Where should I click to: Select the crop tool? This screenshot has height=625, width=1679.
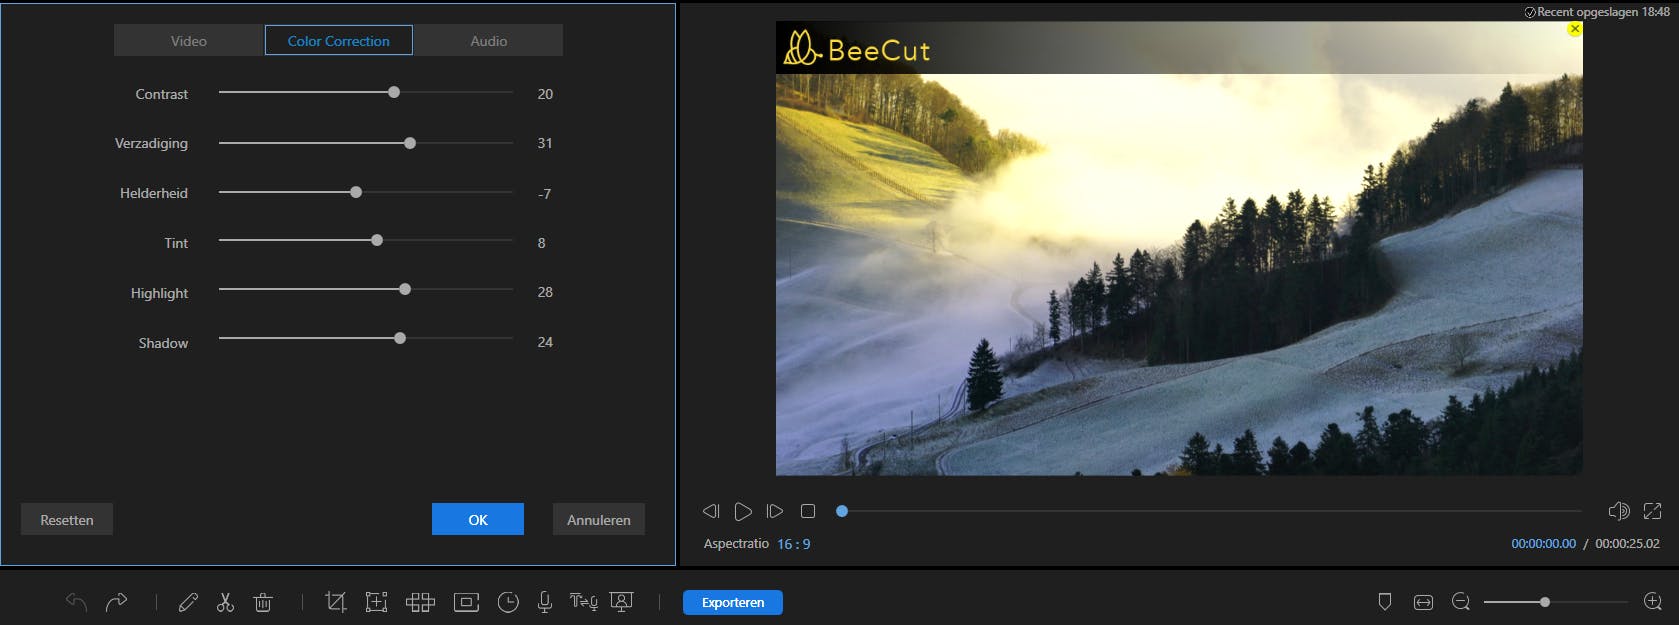[x=336, y=602]
